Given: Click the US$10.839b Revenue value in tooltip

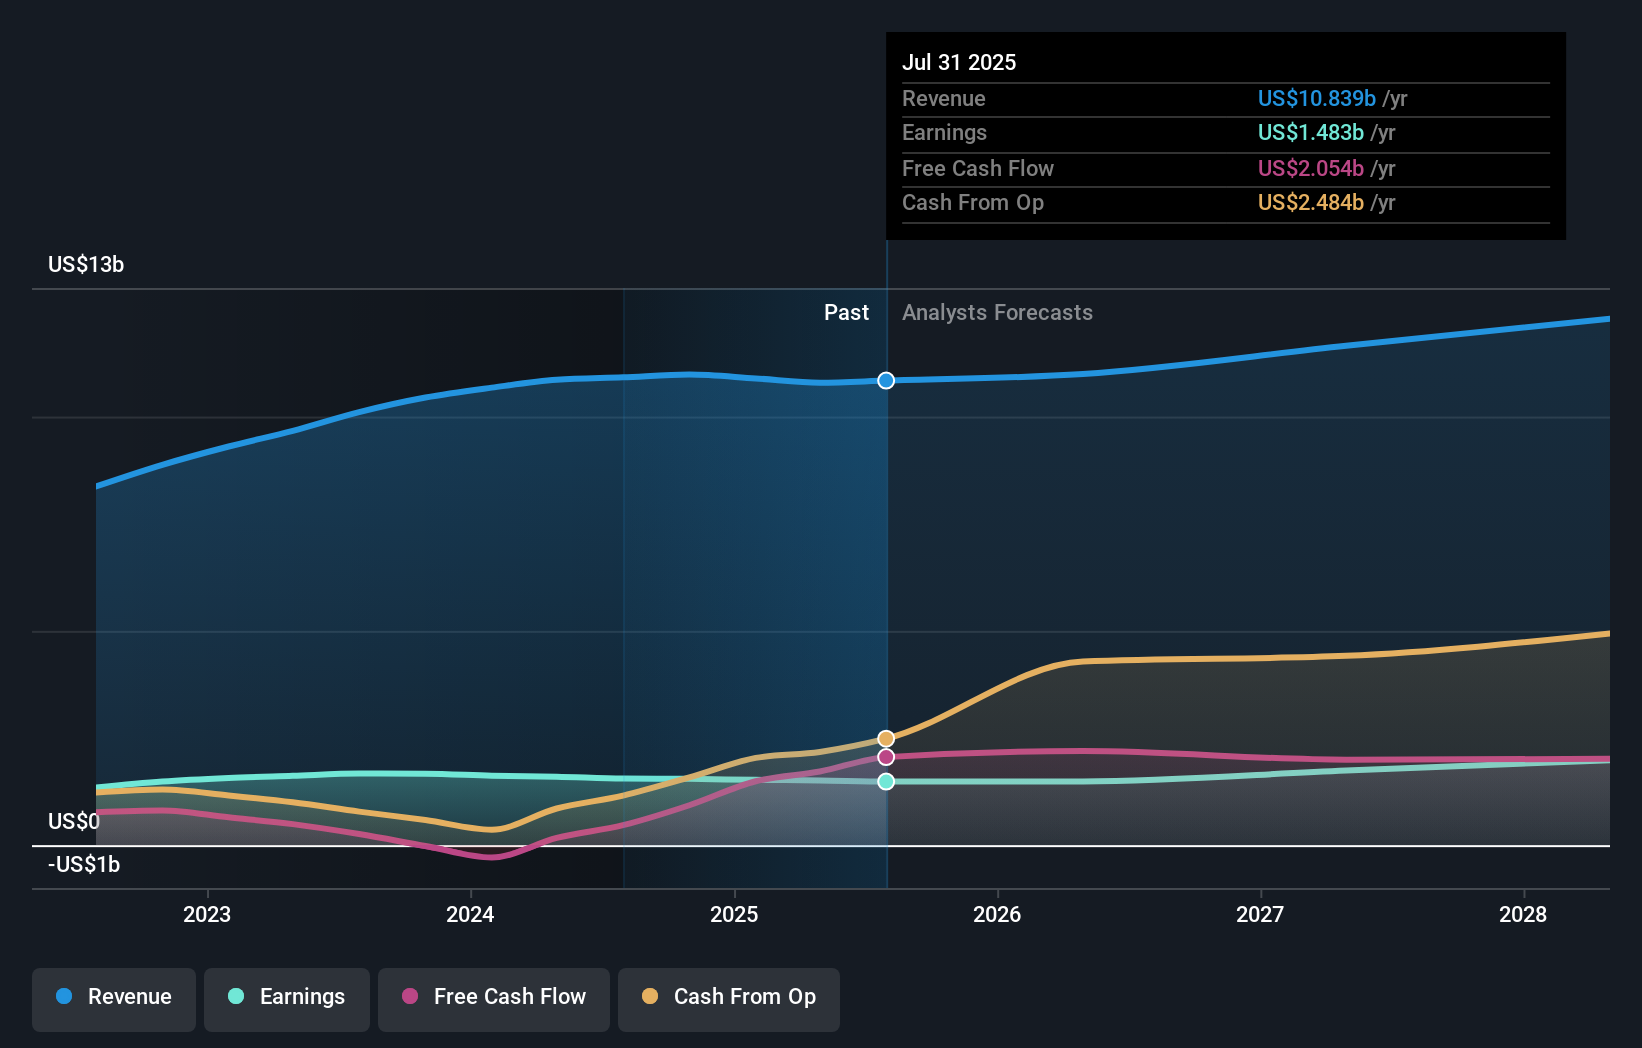Looking at the screenshot, I should pos(1316,98).
